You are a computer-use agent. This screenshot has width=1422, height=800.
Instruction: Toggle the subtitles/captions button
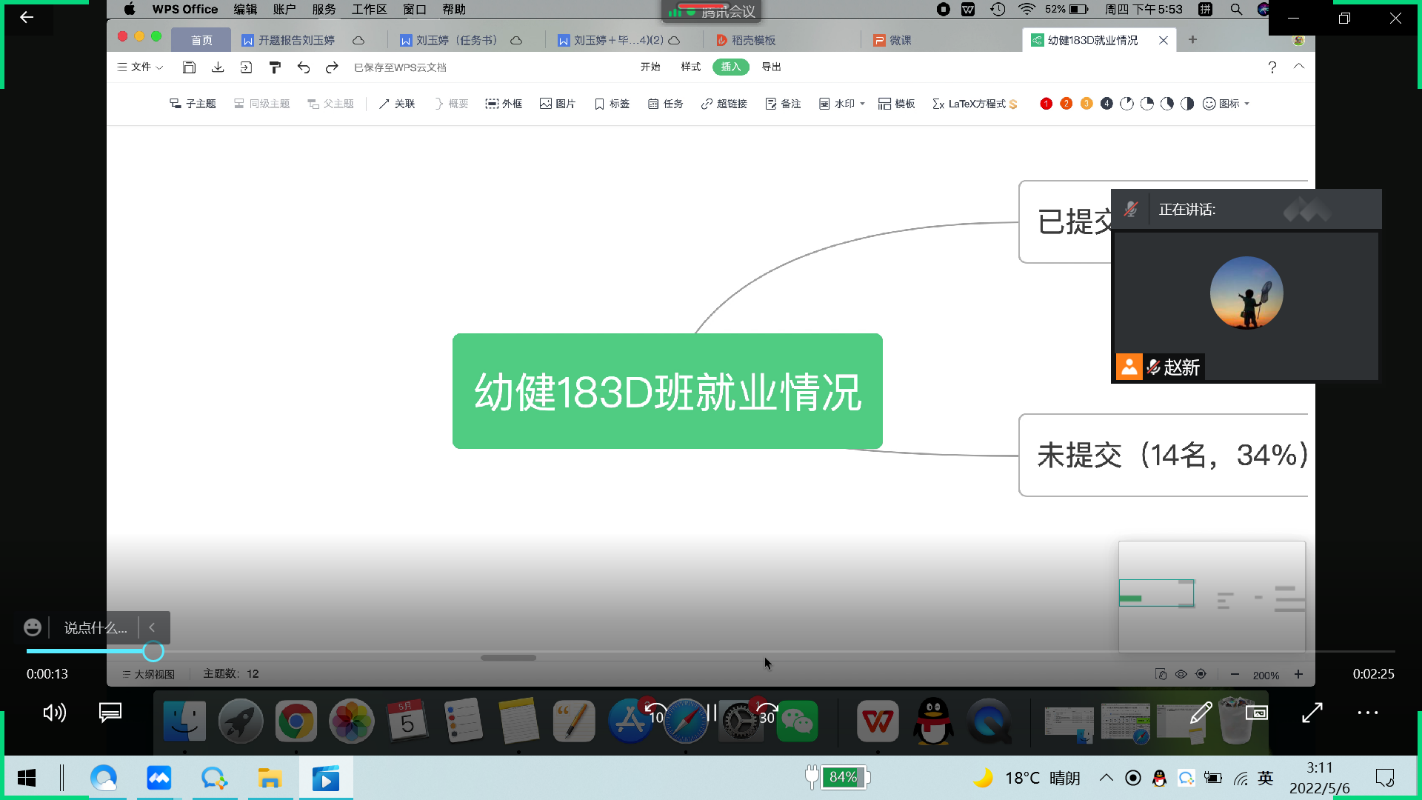tap(110, 713)
